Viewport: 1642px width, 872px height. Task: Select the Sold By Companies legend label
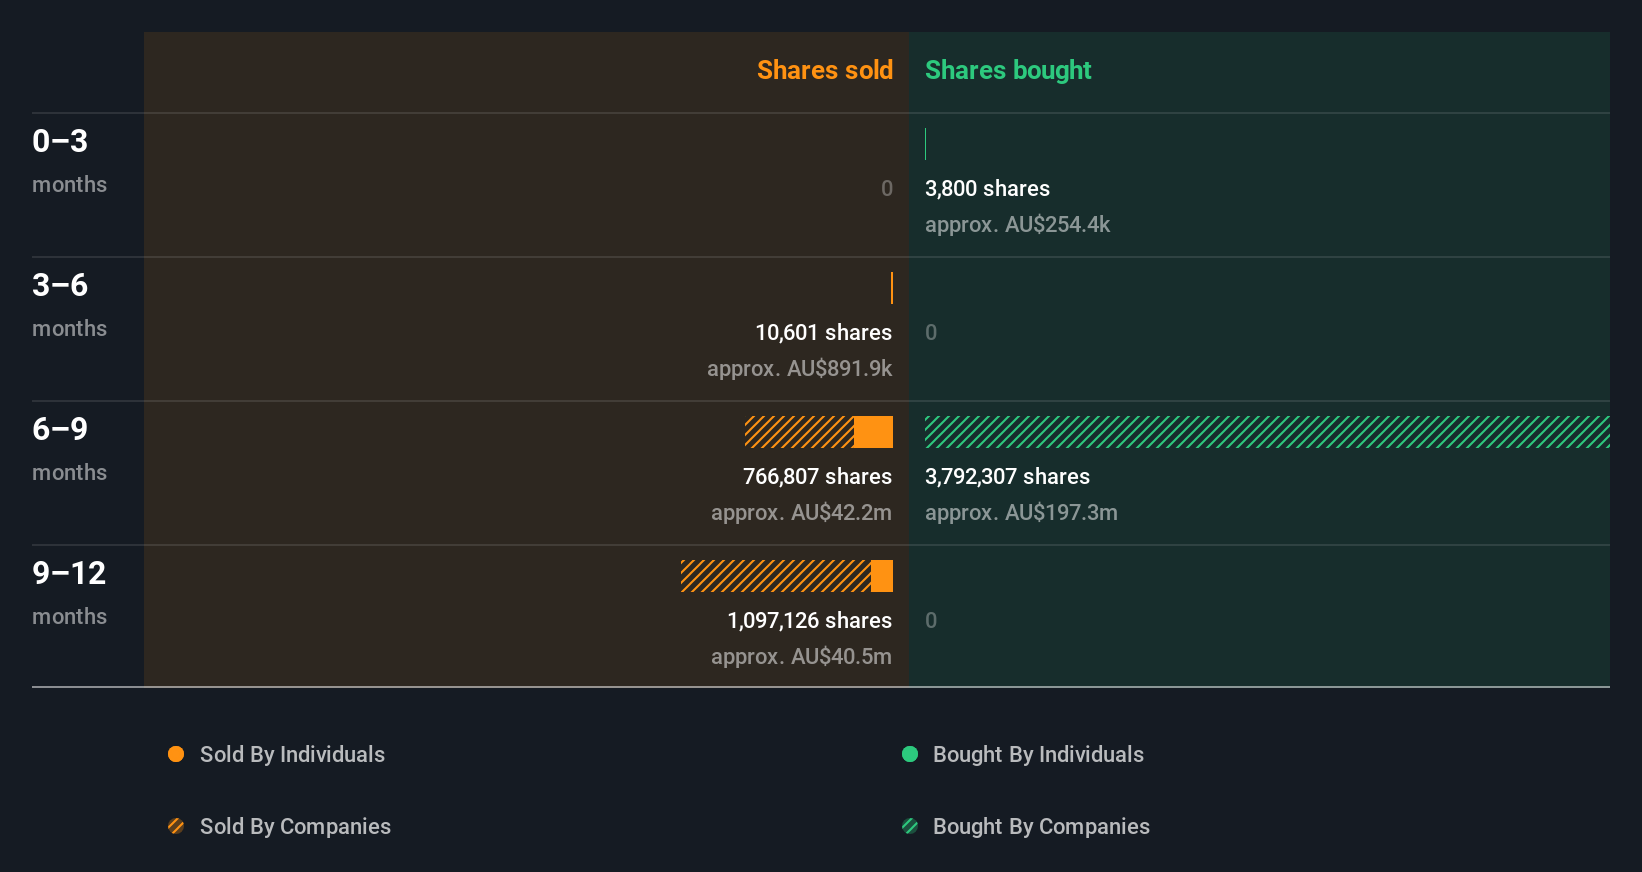coord(295,826)
